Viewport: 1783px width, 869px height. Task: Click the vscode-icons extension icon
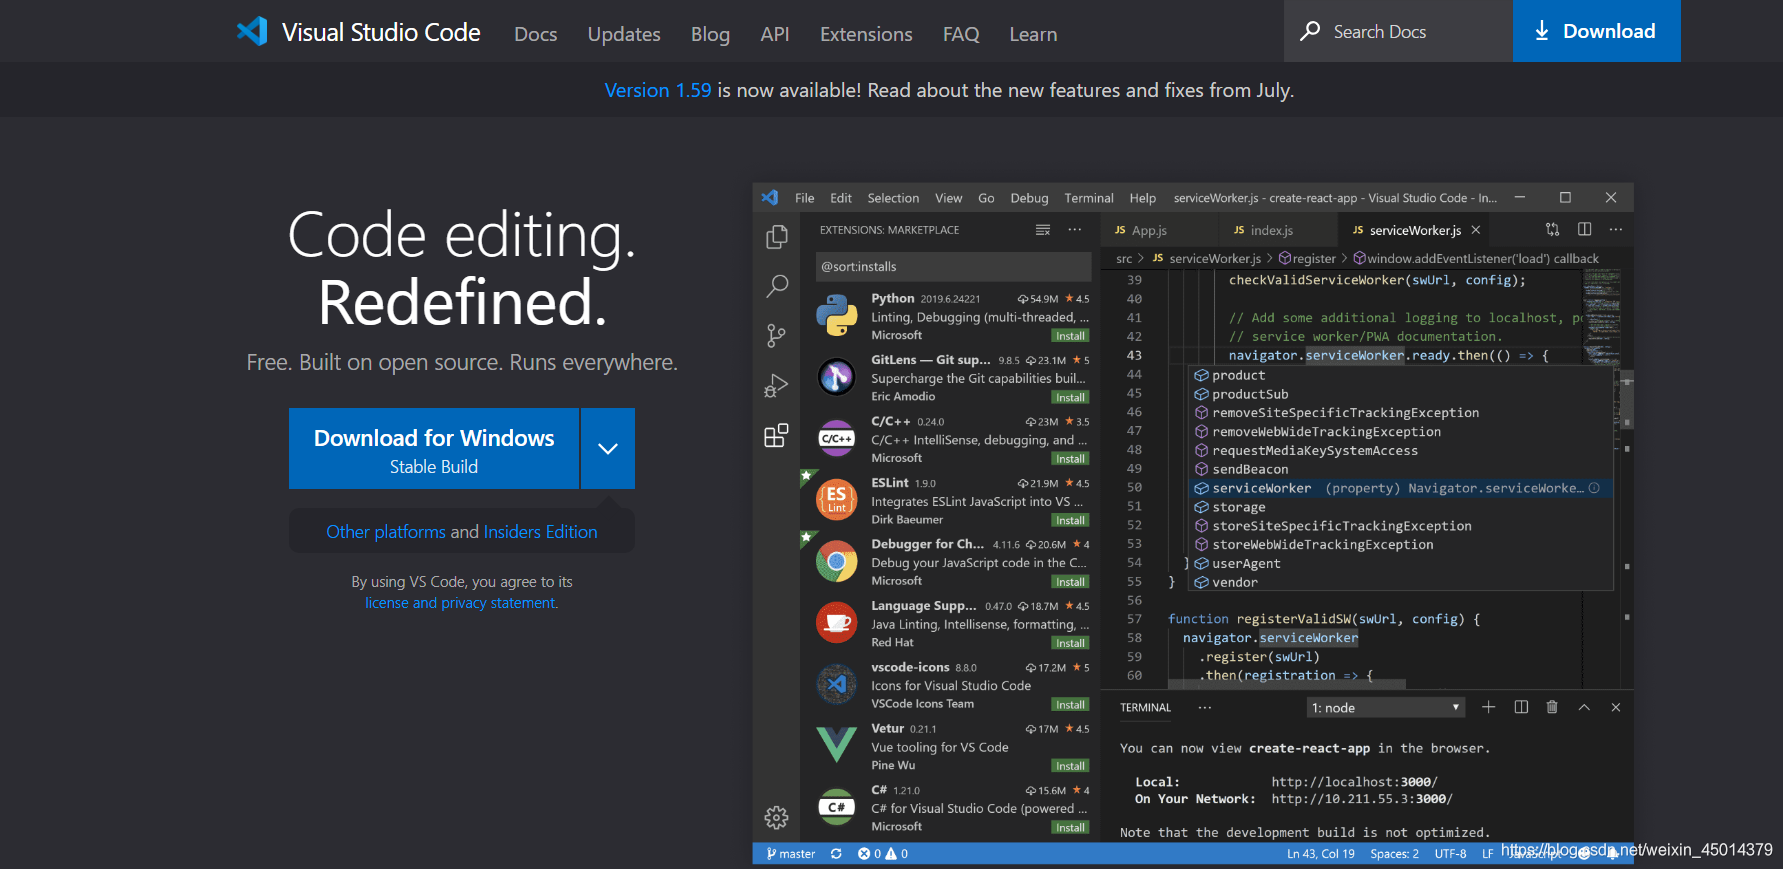836,684
